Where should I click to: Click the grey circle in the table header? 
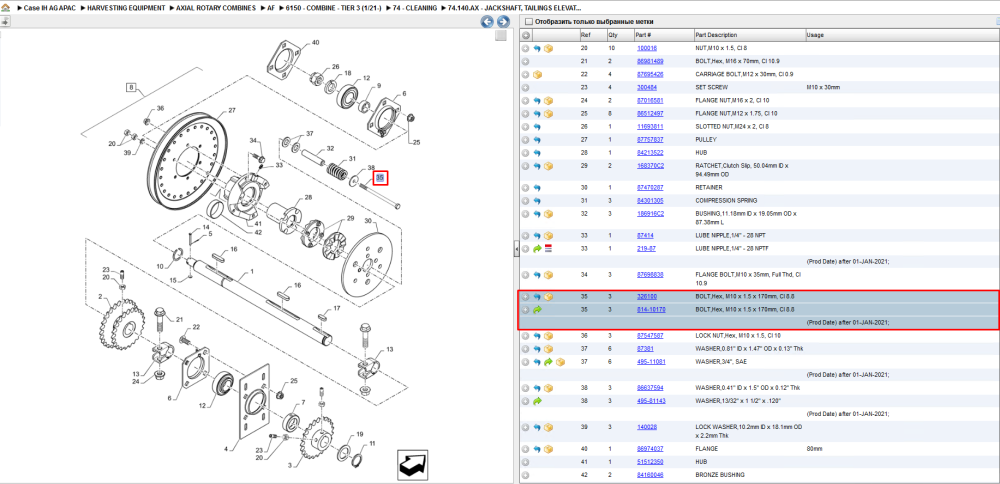[x=526, y=35]
